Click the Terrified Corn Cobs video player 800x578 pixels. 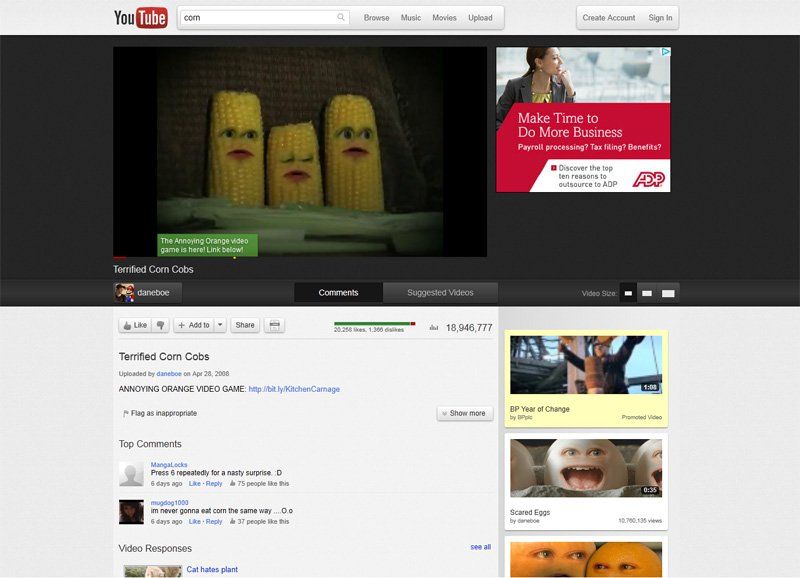pyautogui.click(x=300, y=152)
